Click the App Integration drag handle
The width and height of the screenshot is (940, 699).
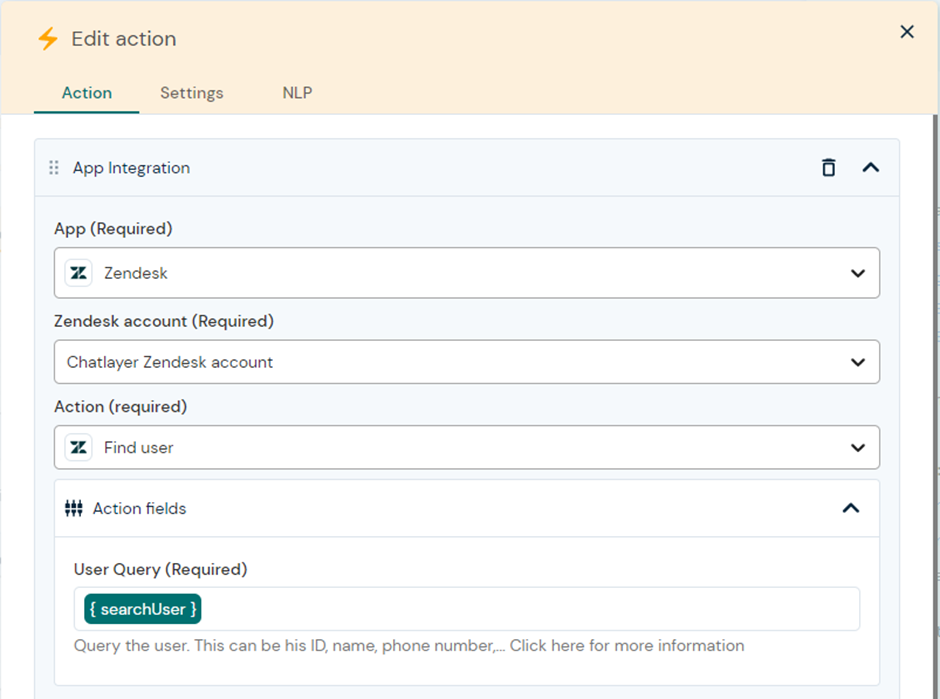pos(54,168)
